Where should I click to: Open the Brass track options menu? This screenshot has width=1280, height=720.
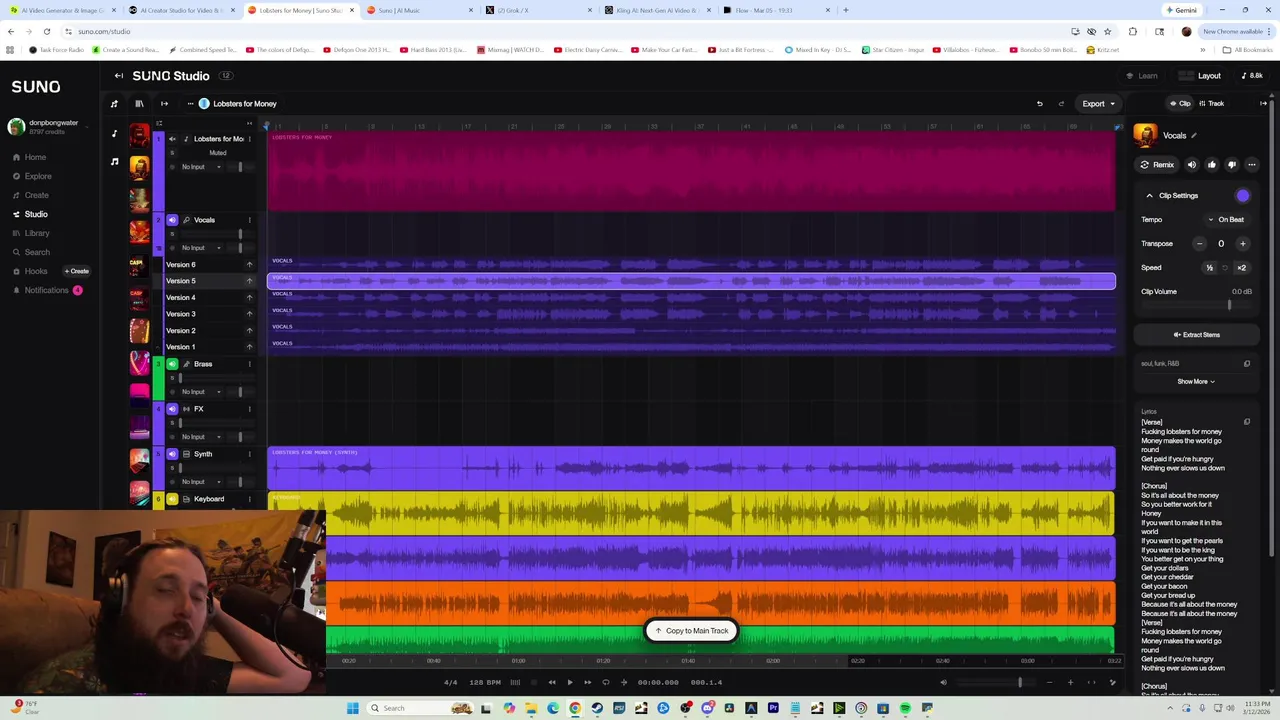pyautogui.click(x=250, y=364)
